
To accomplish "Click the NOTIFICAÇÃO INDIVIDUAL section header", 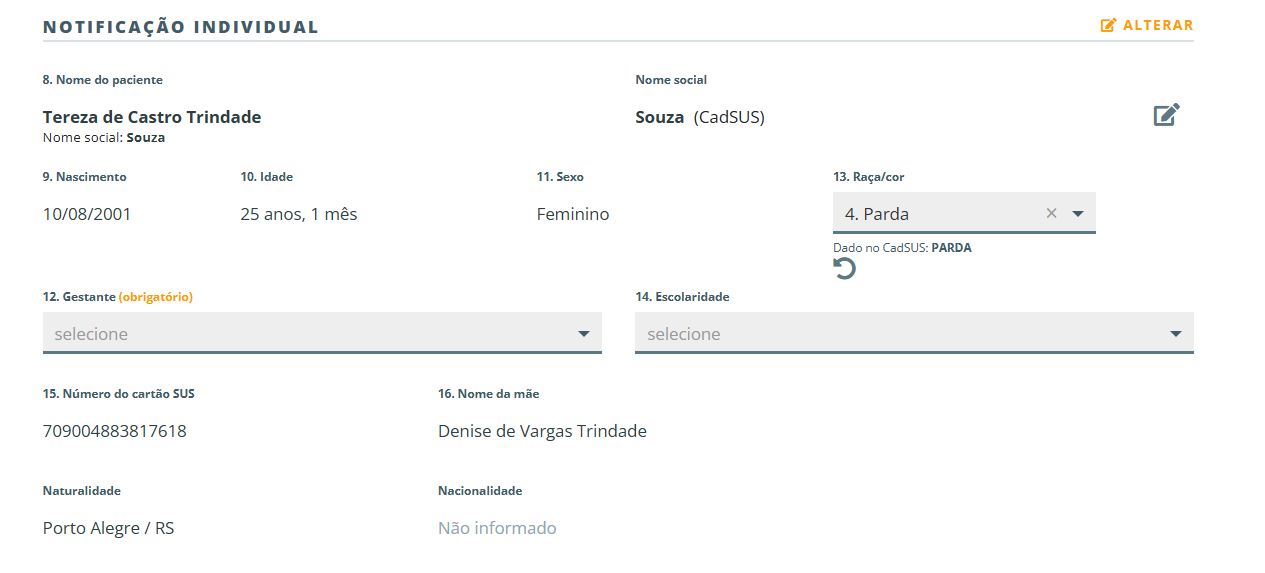I will tap(181, 27).
